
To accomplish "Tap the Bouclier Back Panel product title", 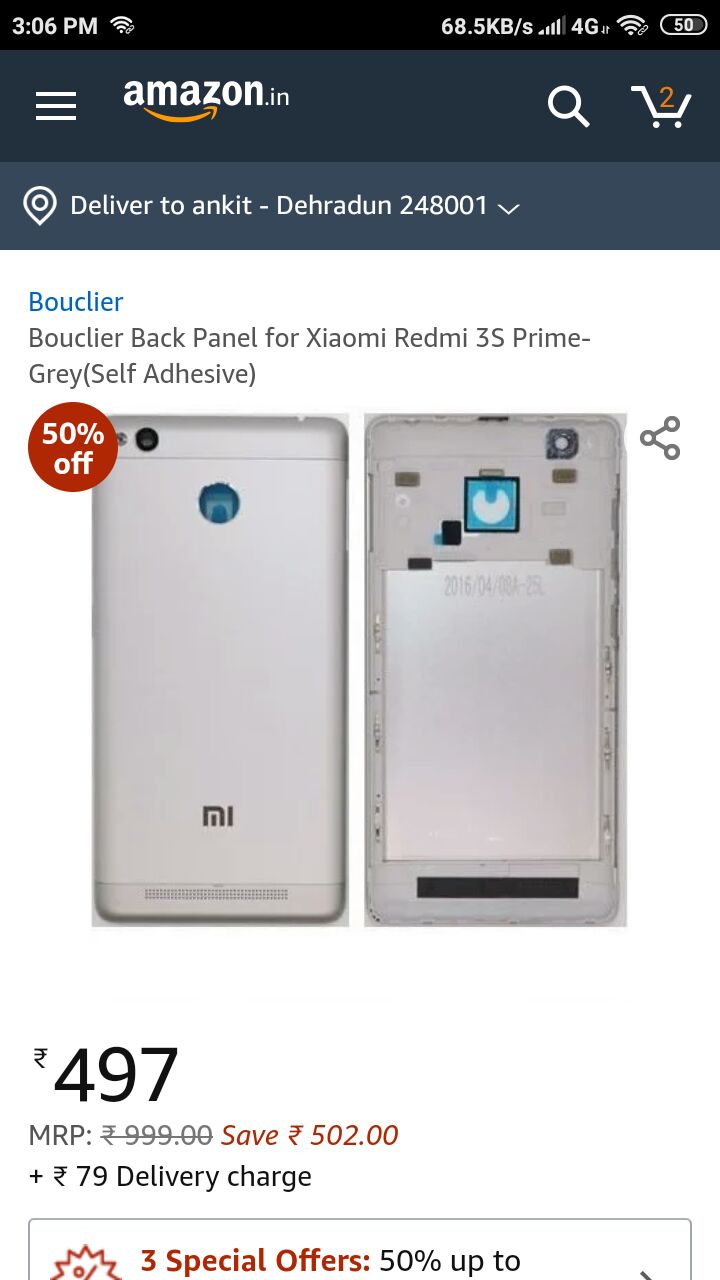I will tap(310, 356).
